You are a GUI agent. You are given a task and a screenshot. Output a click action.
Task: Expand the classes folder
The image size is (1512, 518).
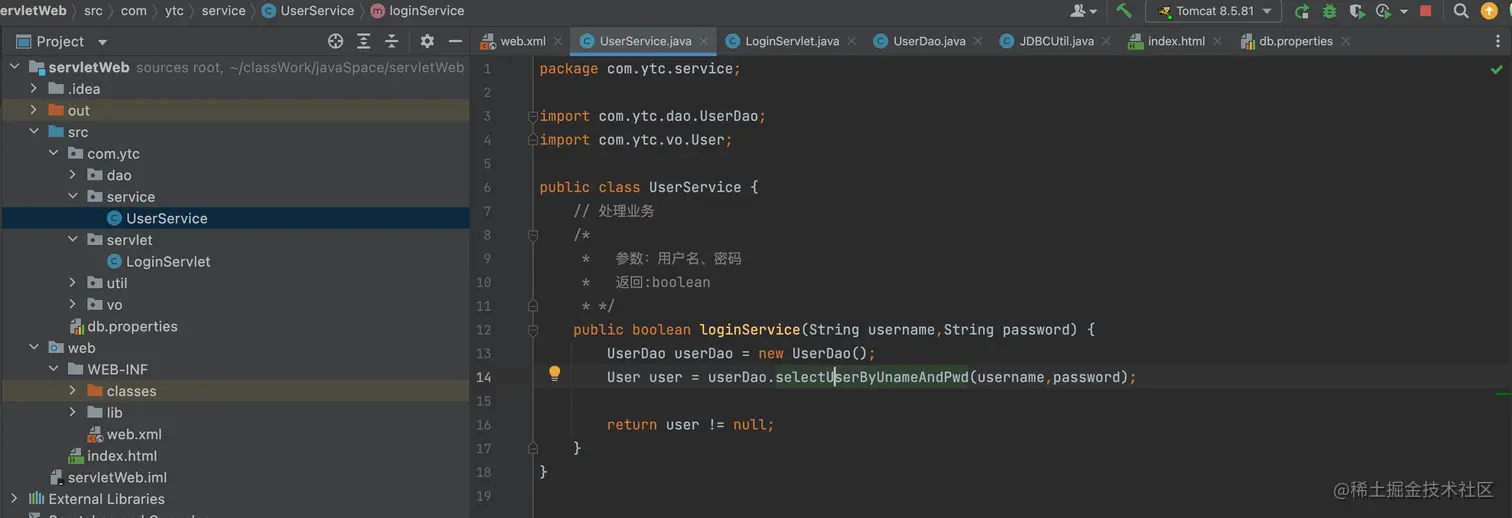click(72, 391)
